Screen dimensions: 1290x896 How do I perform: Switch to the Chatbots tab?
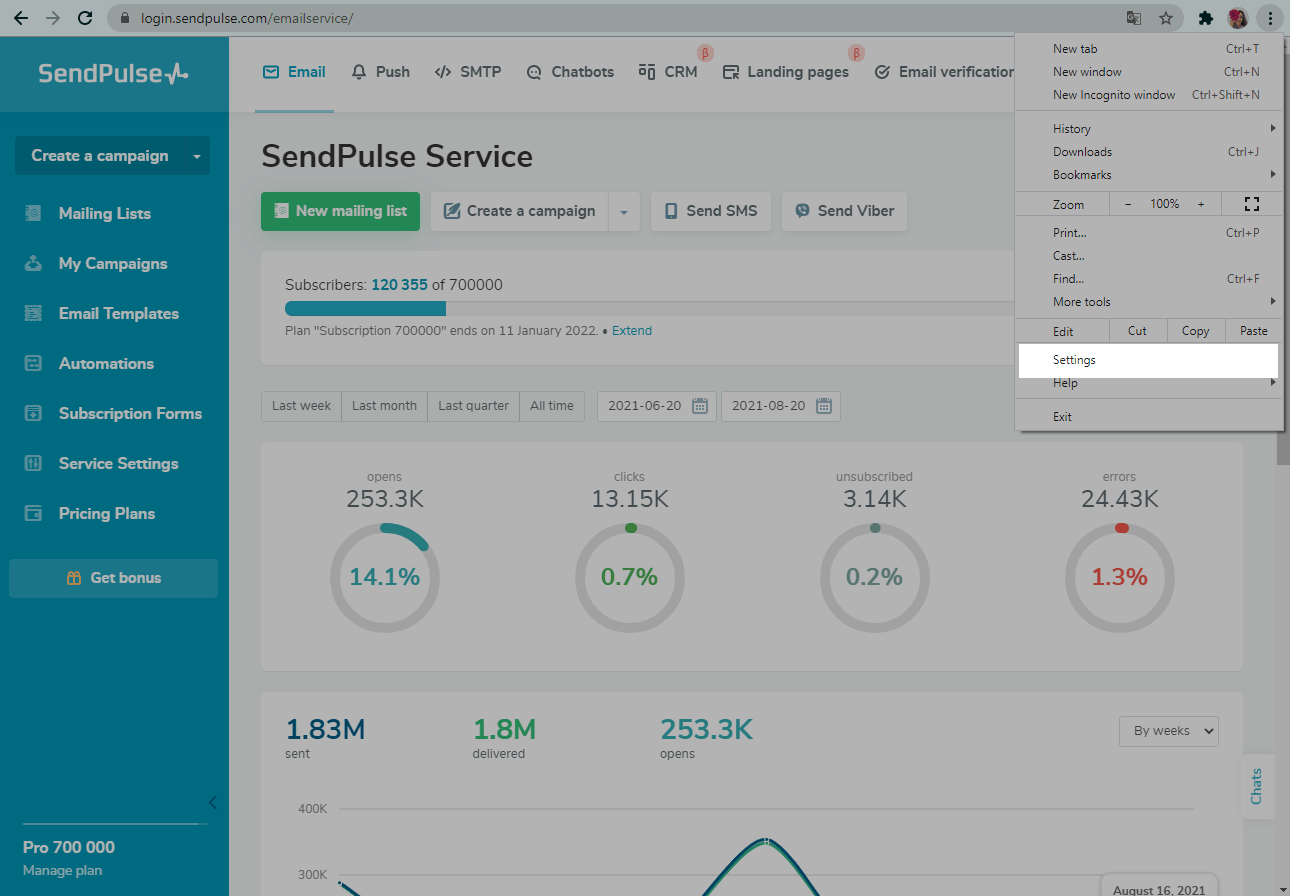point(570,72)
